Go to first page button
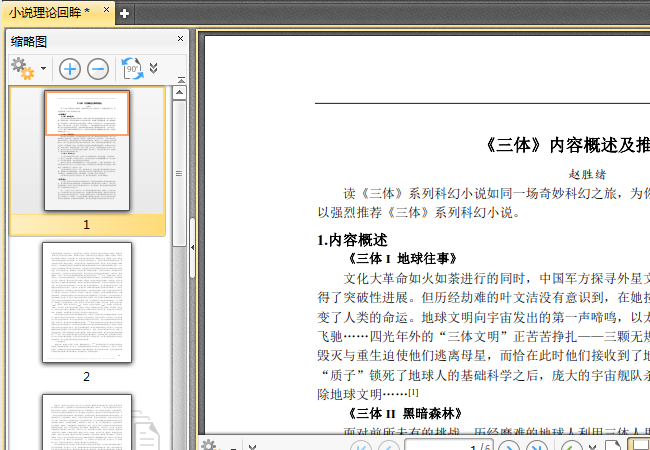The width and height of the screenshot is (650, 450). coord(360,446)
